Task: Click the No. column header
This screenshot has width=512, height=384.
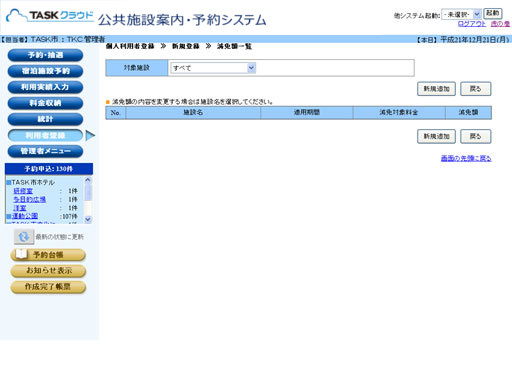Action: pyautogui.click(x=116, y=113)
